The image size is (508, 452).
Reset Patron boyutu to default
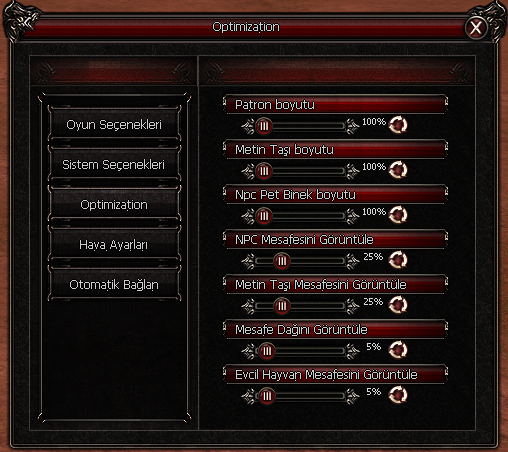pos(398,125)
